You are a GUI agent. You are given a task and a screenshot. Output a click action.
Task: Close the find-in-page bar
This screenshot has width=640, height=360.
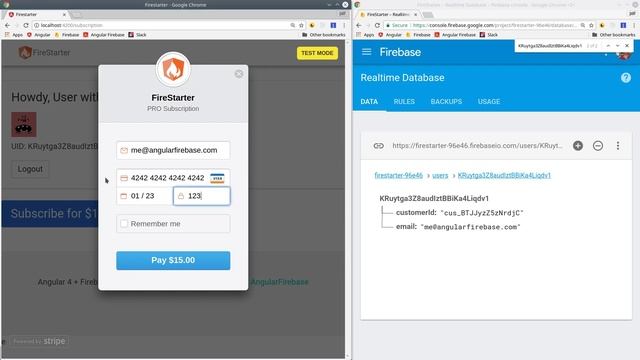tap(627, 46)
